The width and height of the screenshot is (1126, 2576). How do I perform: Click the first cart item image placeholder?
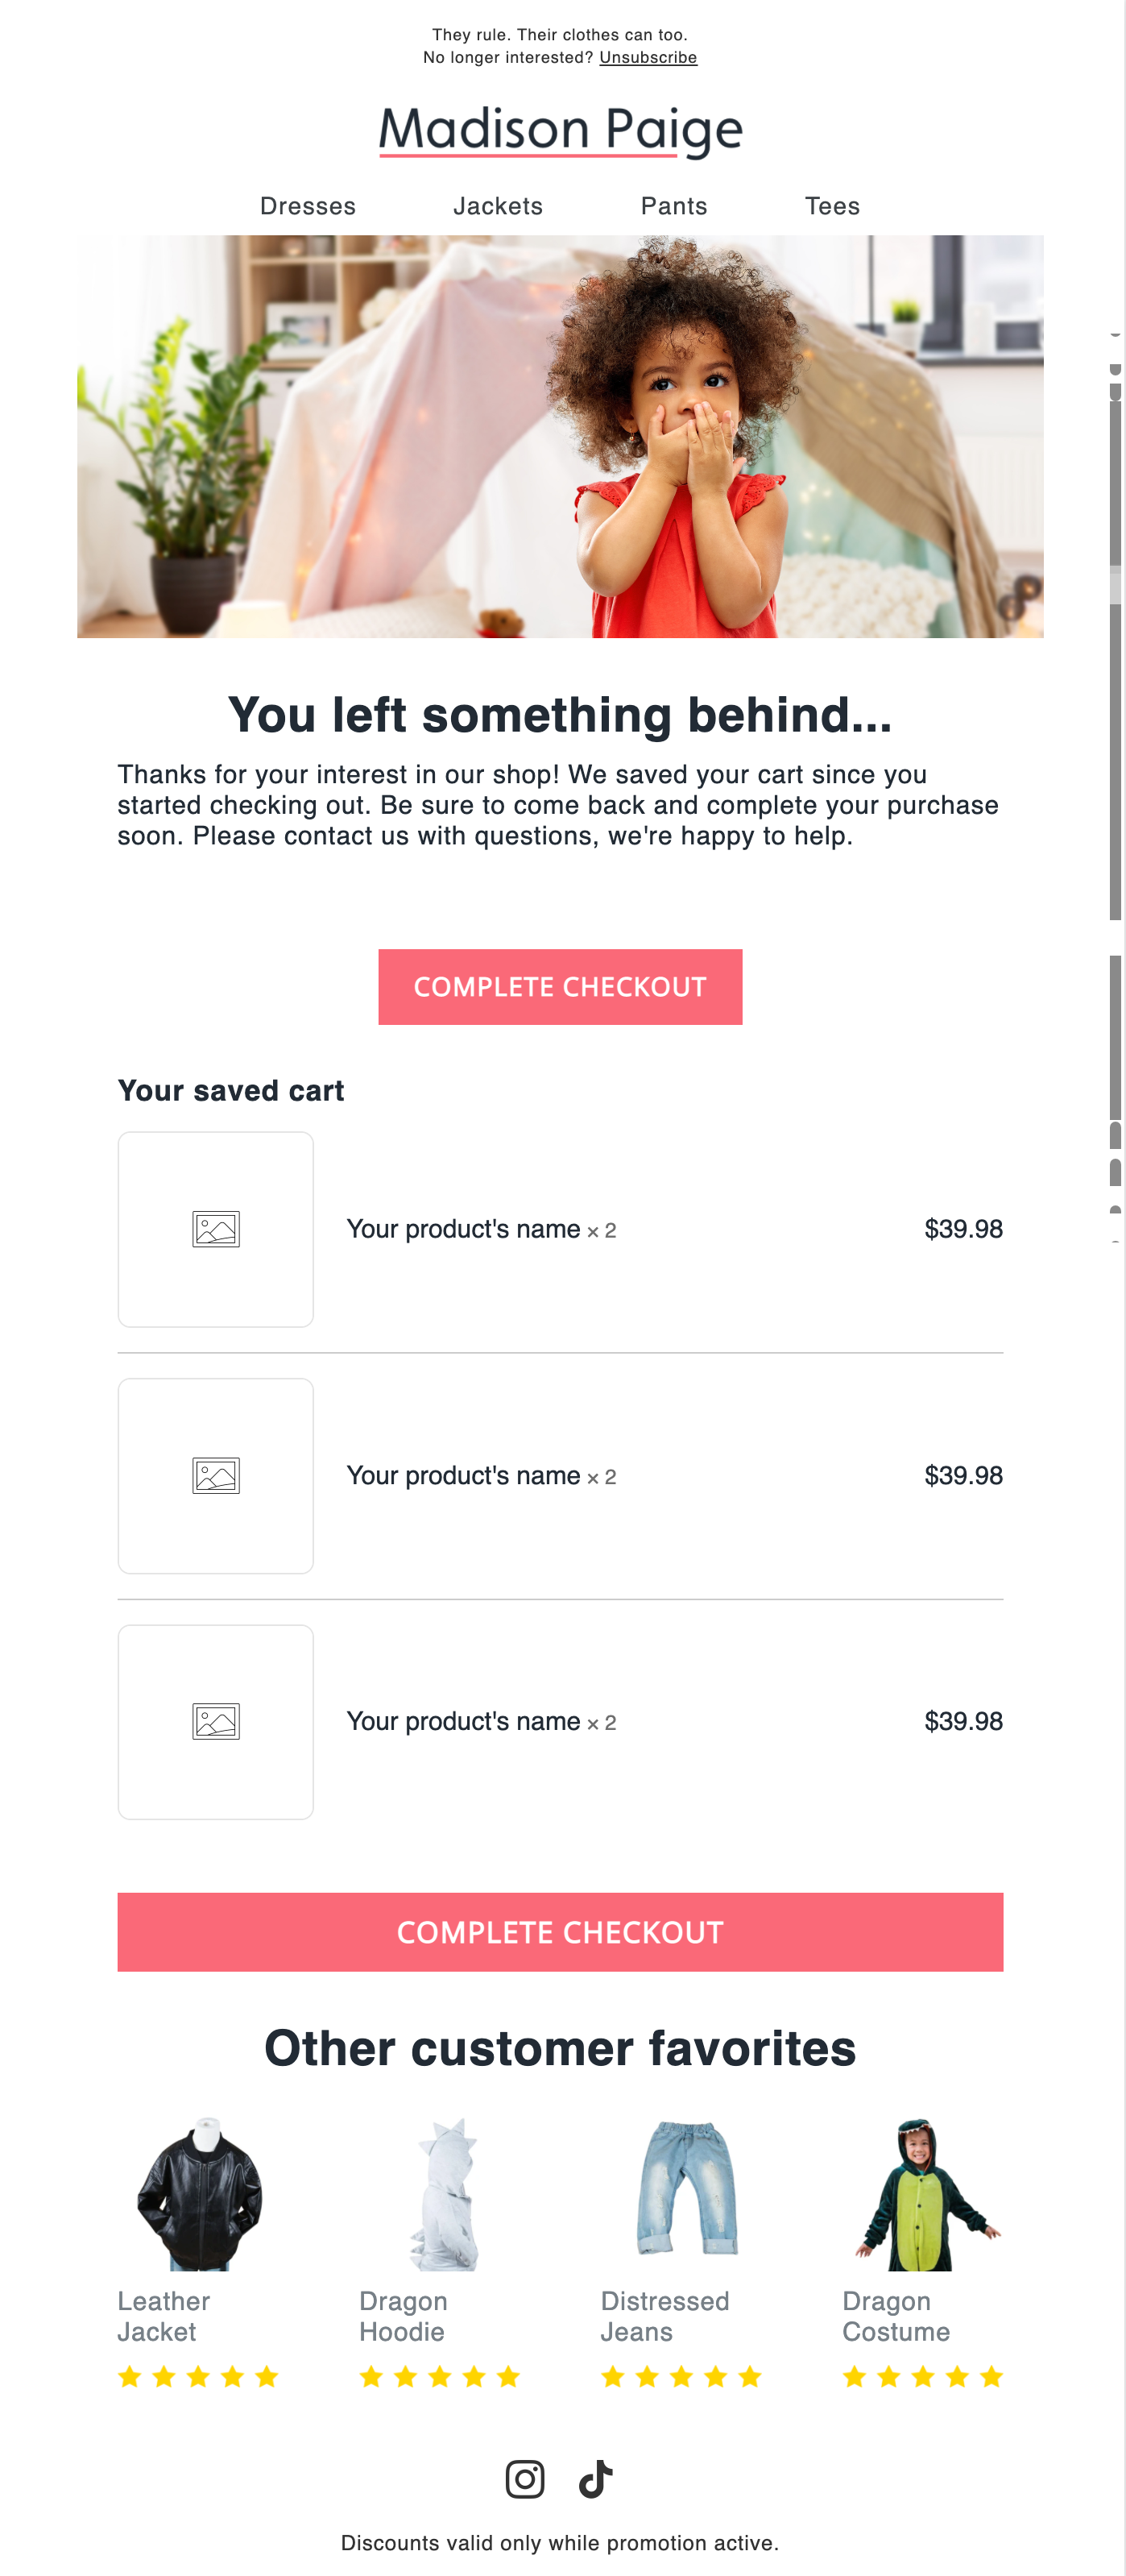[216, 1229]
